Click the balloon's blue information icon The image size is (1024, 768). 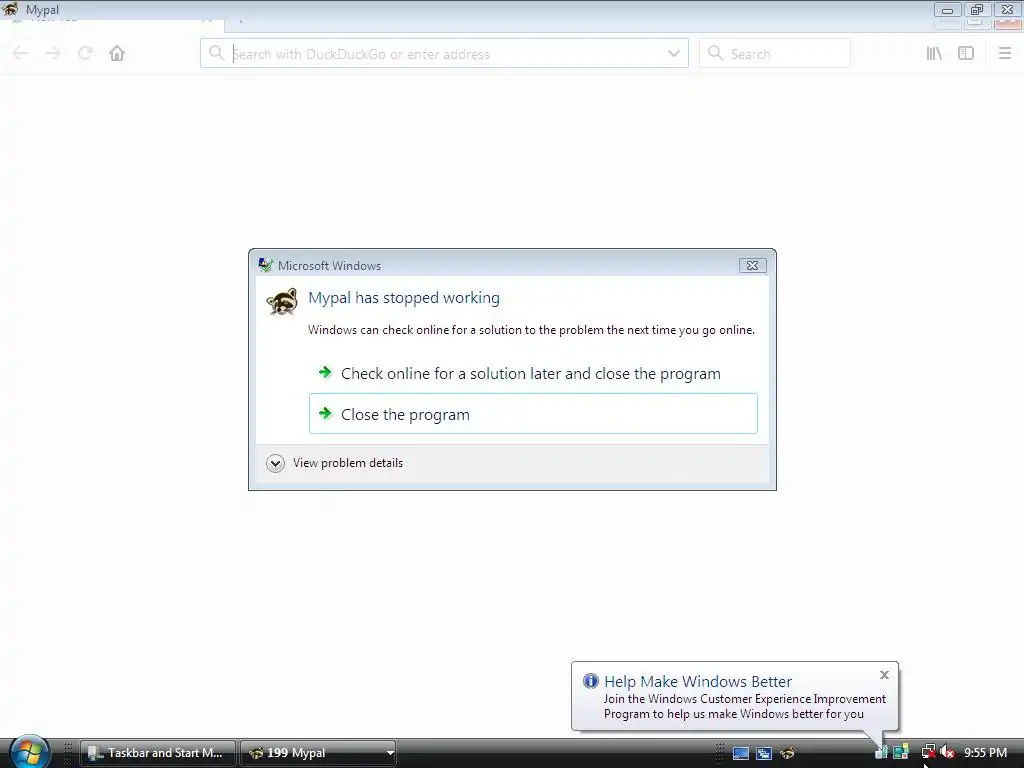(x=590, y=681)
